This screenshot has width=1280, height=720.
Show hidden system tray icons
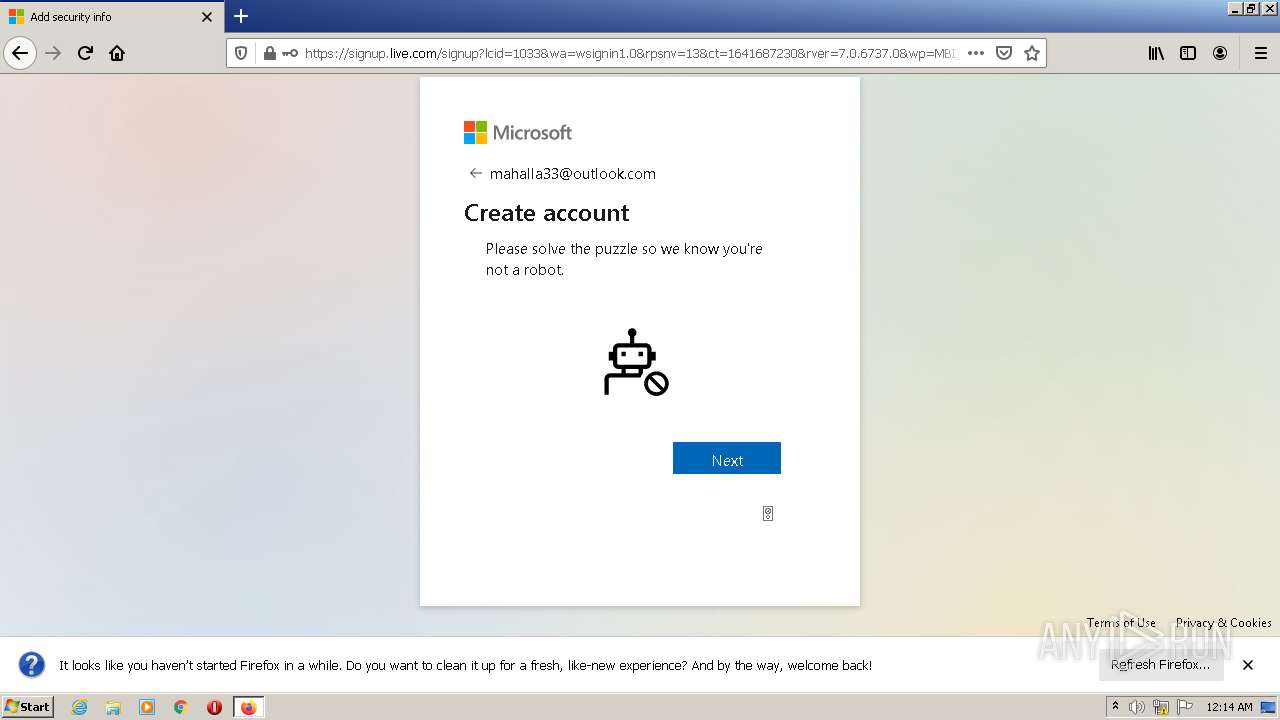pos(1115,706)
